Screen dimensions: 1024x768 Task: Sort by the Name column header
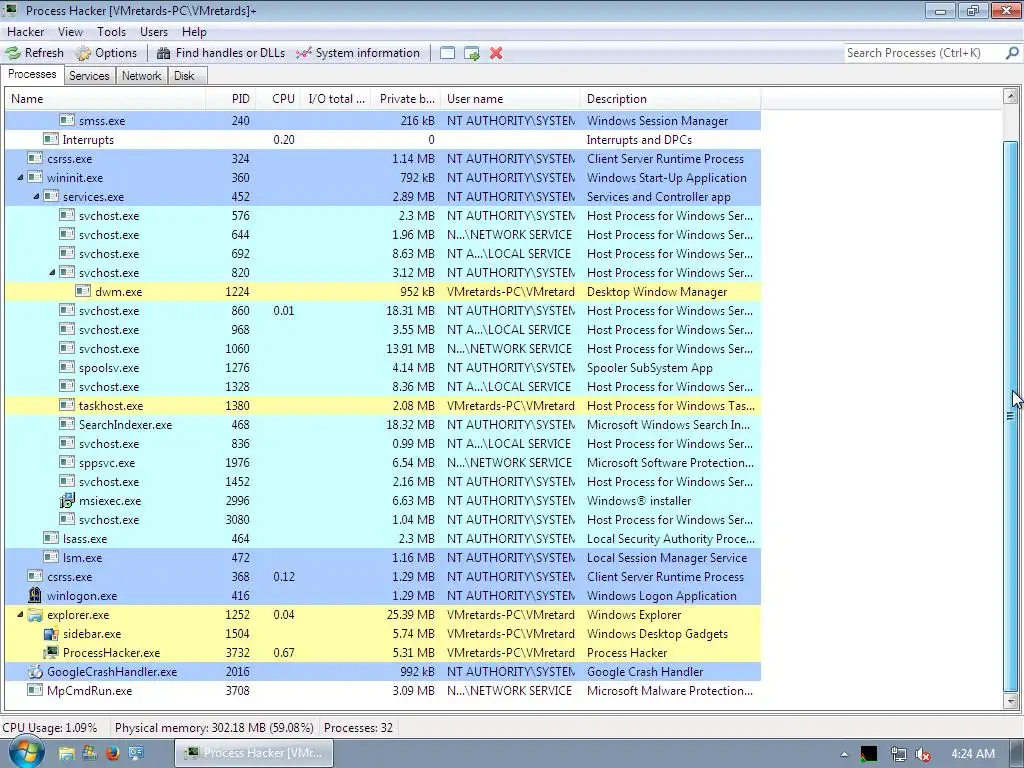(104, 99)
